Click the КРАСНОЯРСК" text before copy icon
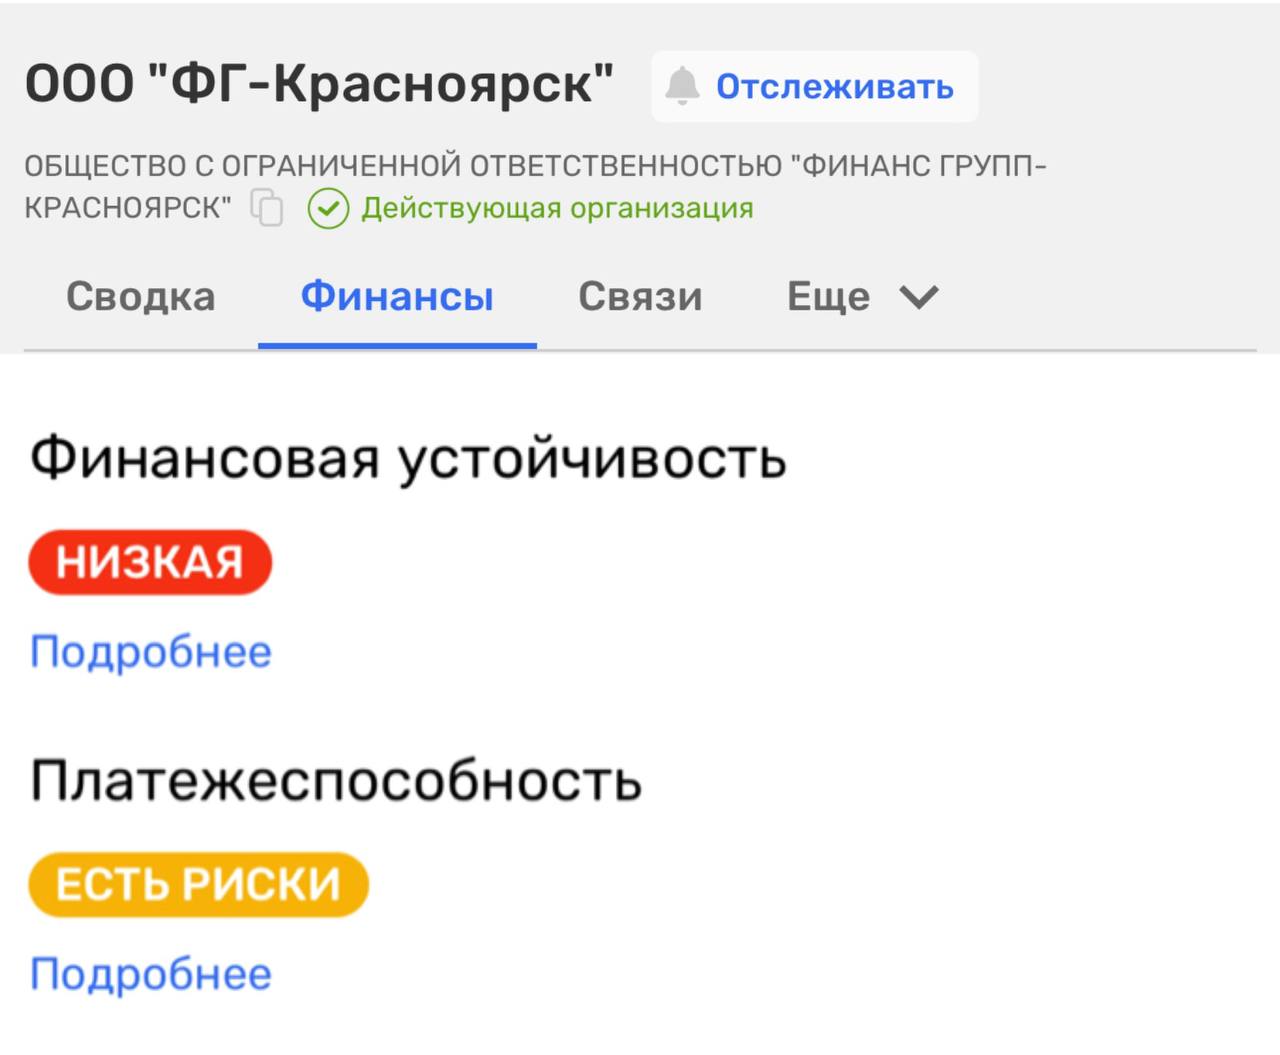This screenshot has width=1280, height=1055. [128, 208]
